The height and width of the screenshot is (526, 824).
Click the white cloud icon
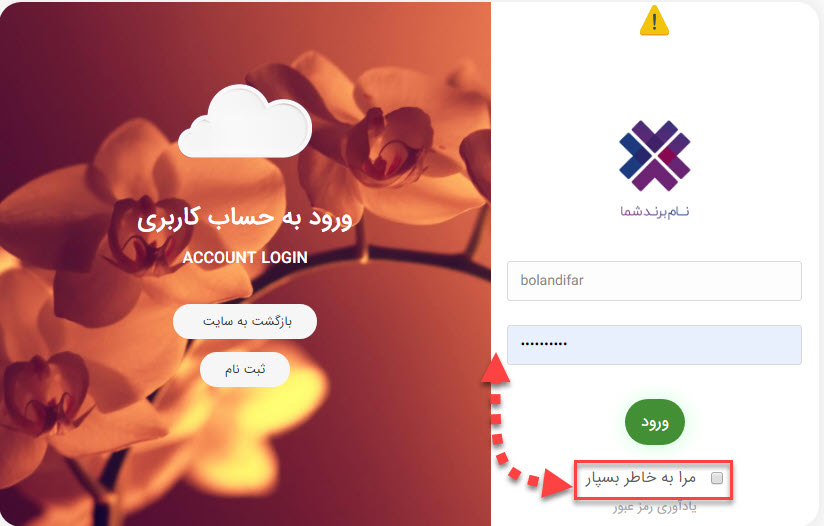(x=245, y=121)
